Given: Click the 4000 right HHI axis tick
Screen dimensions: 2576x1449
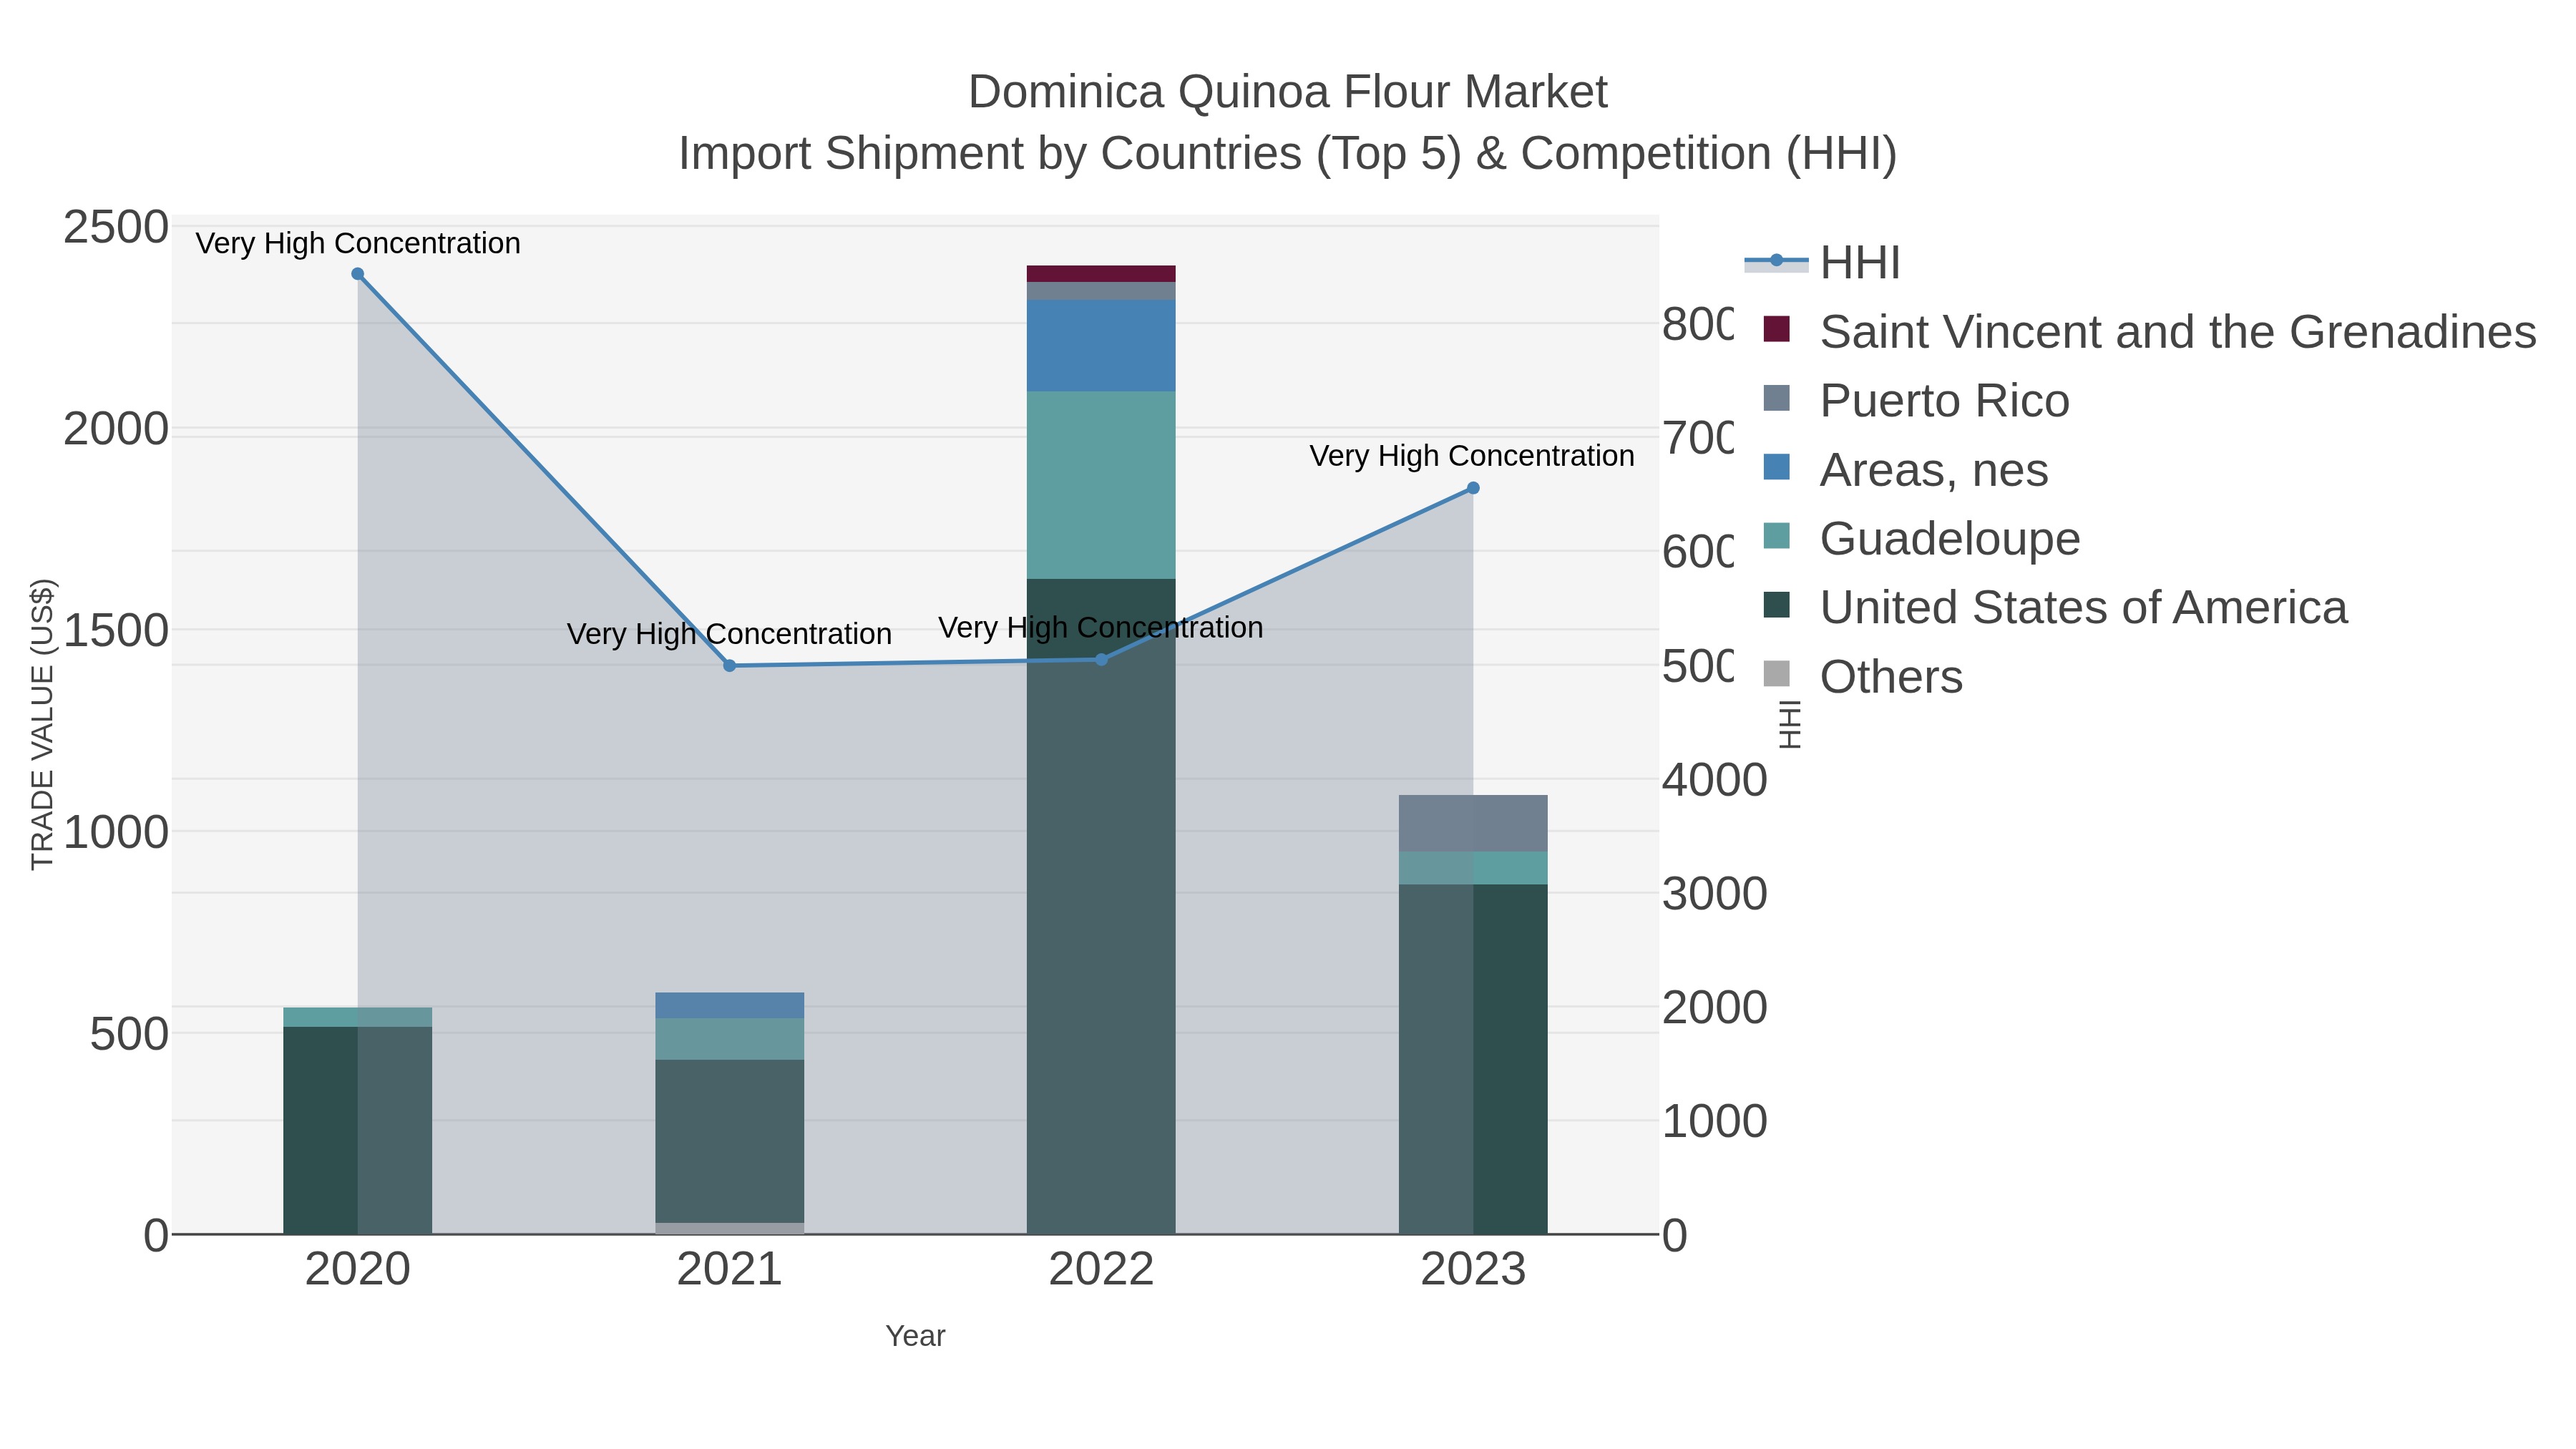Looking at the screenshot, I should tap(1715, 780).
